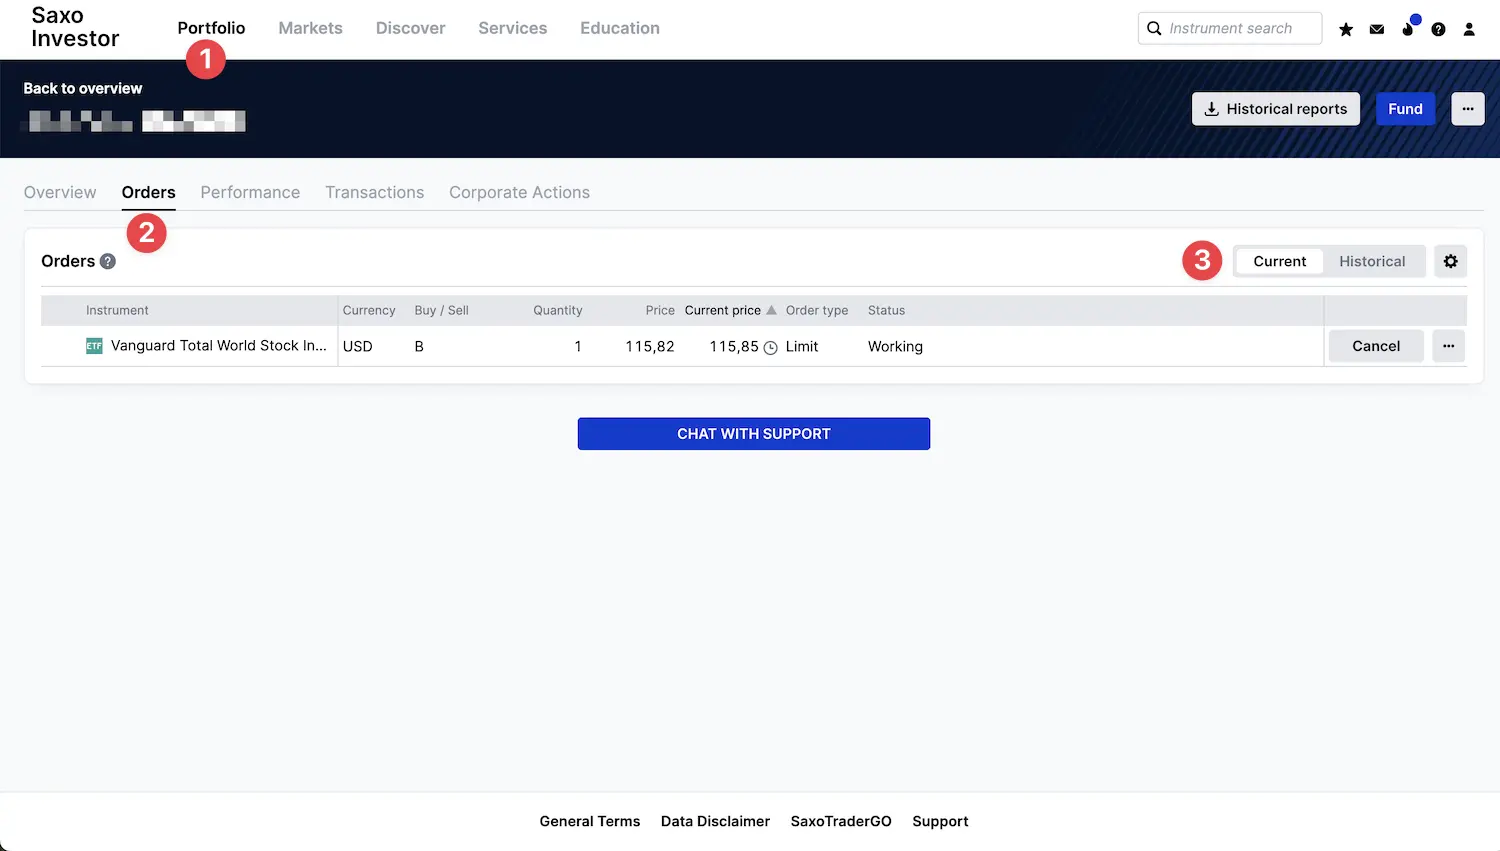Open the help question mark in header

(1438, 29)
